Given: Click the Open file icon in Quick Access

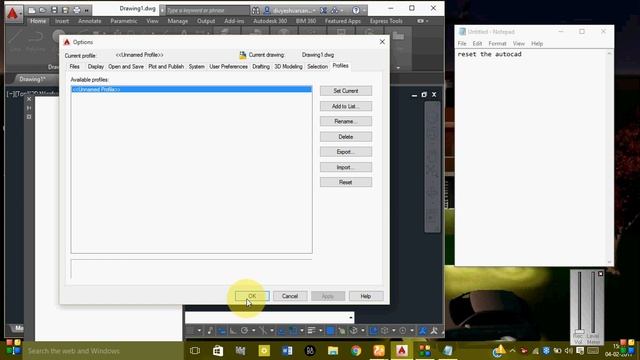Looking at the screenshot, I should pyautogui.click(x=42, y=10).
